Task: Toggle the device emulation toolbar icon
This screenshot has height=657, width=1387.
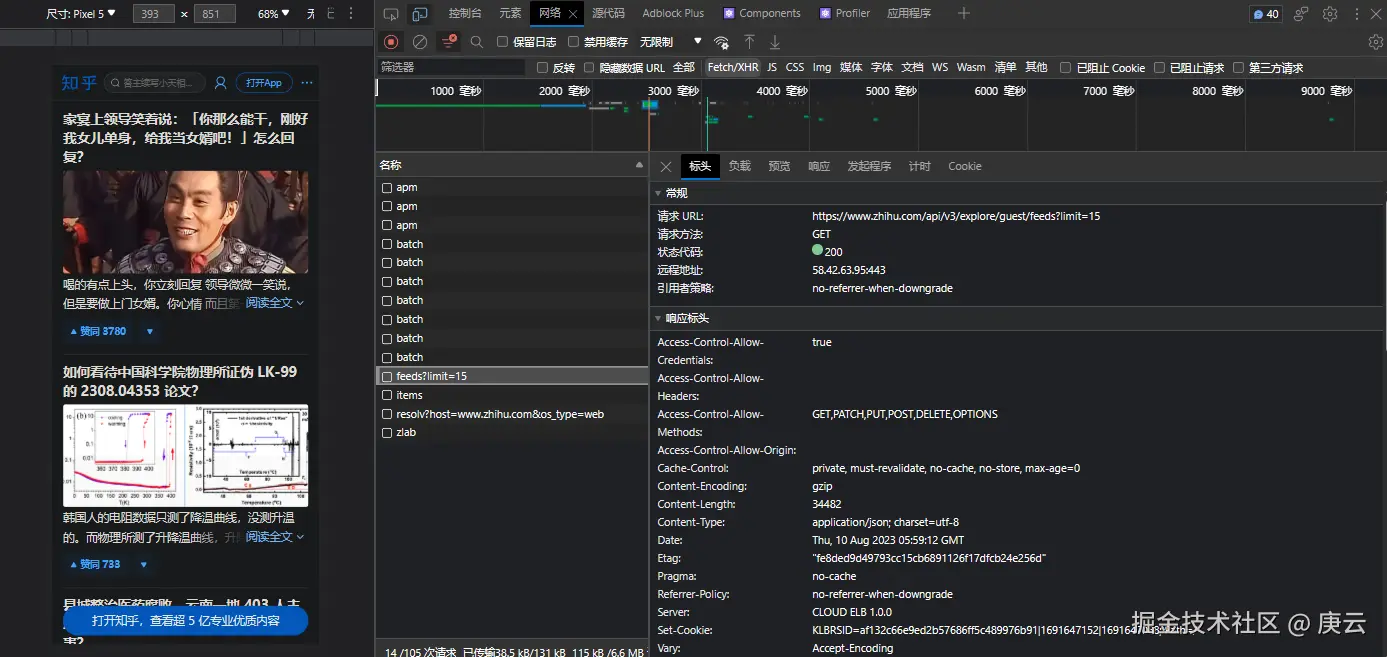Action: pos(420,14)
